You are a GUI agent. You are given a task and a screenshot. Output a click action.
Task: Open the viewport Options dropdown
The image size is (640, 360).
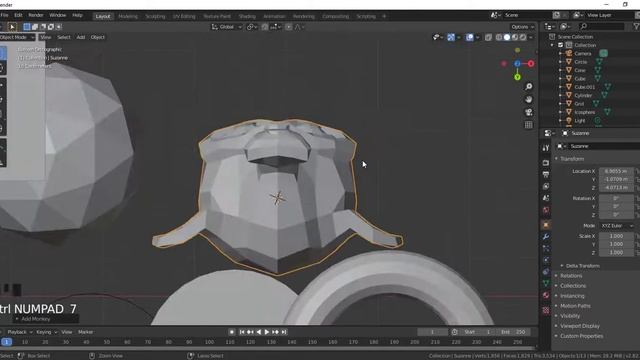(522, 27)
